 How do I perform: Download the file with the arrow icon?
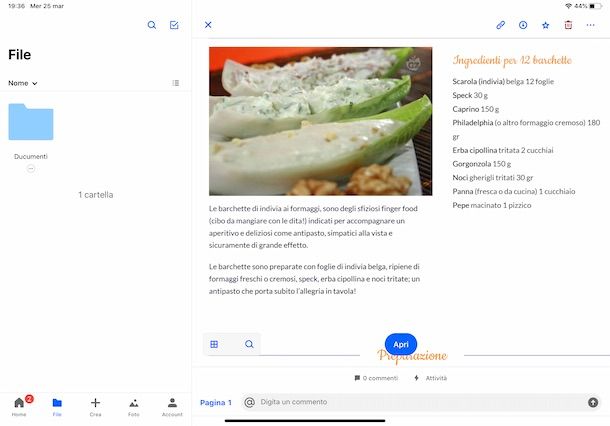coord(523,25)
